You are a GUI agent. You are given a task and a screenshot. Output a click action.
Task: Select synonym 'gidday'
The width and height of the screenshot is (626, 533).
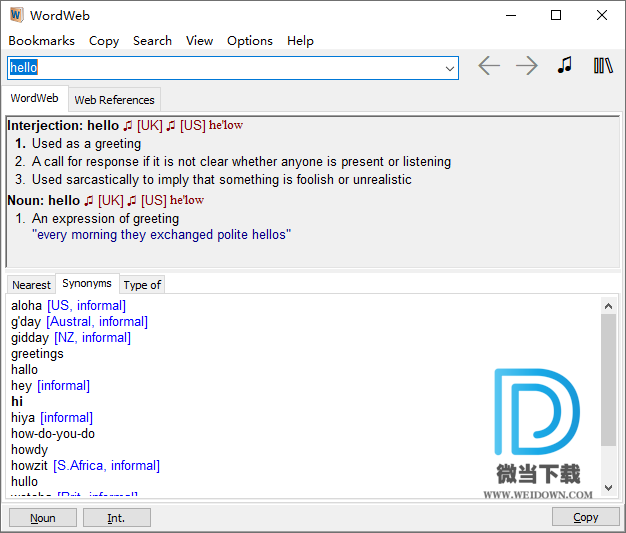point(30,338)
